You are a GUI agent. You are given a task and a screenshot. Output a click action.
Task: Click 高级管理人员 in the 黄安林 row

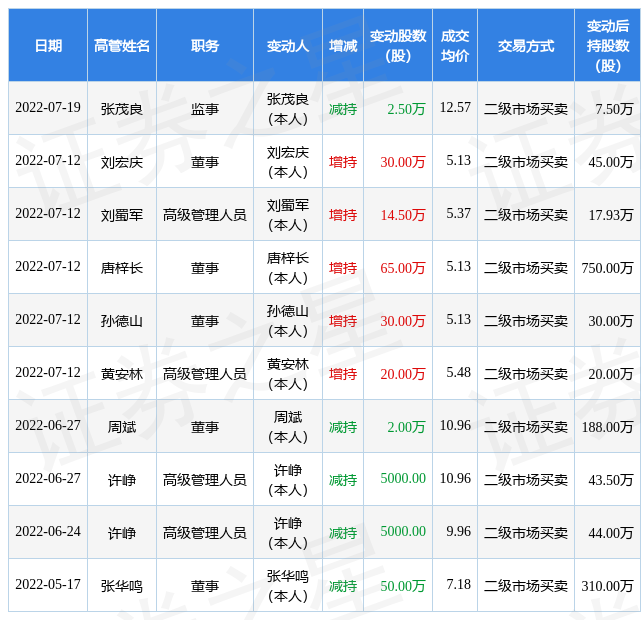[x=205, y=374]
